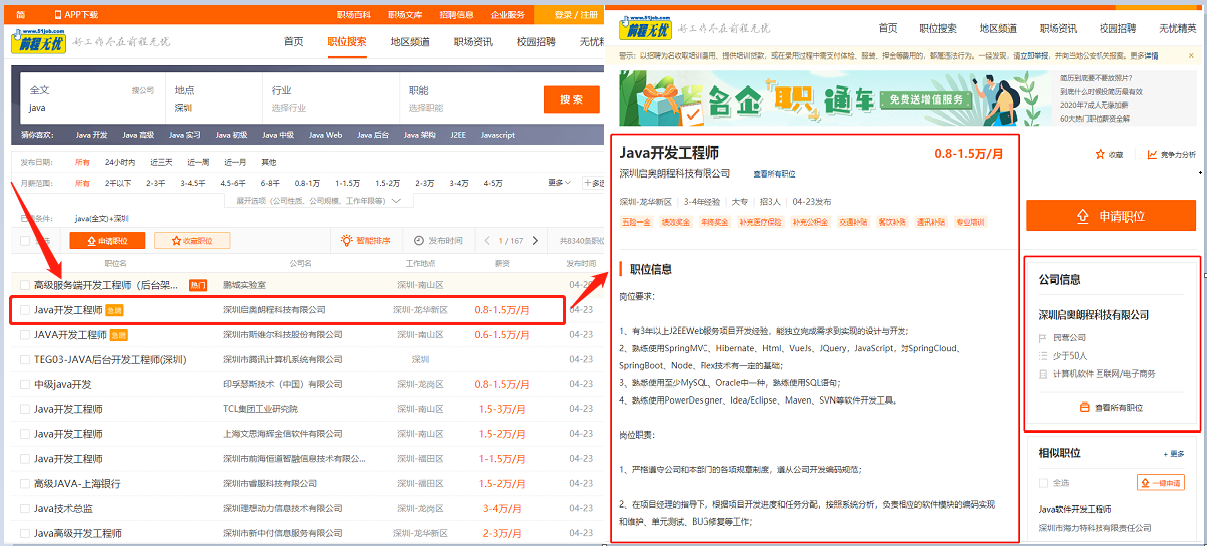Open APP下载 with the phone icon
Image resolution: width=1207 pixels, height=546 pixels.
click(x=76, y=15)
